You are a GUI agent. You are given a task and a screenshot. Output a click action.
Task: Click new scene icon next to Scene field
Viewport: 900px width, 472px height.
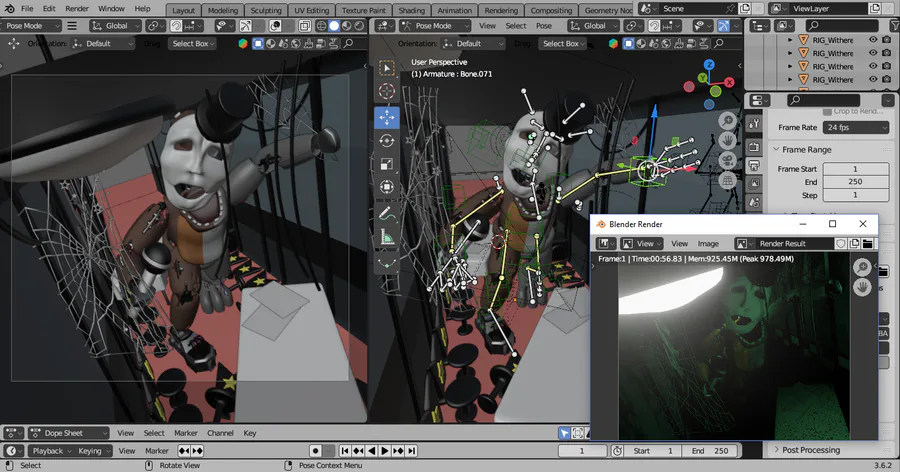pyautogui.click(x=744, y=9)
